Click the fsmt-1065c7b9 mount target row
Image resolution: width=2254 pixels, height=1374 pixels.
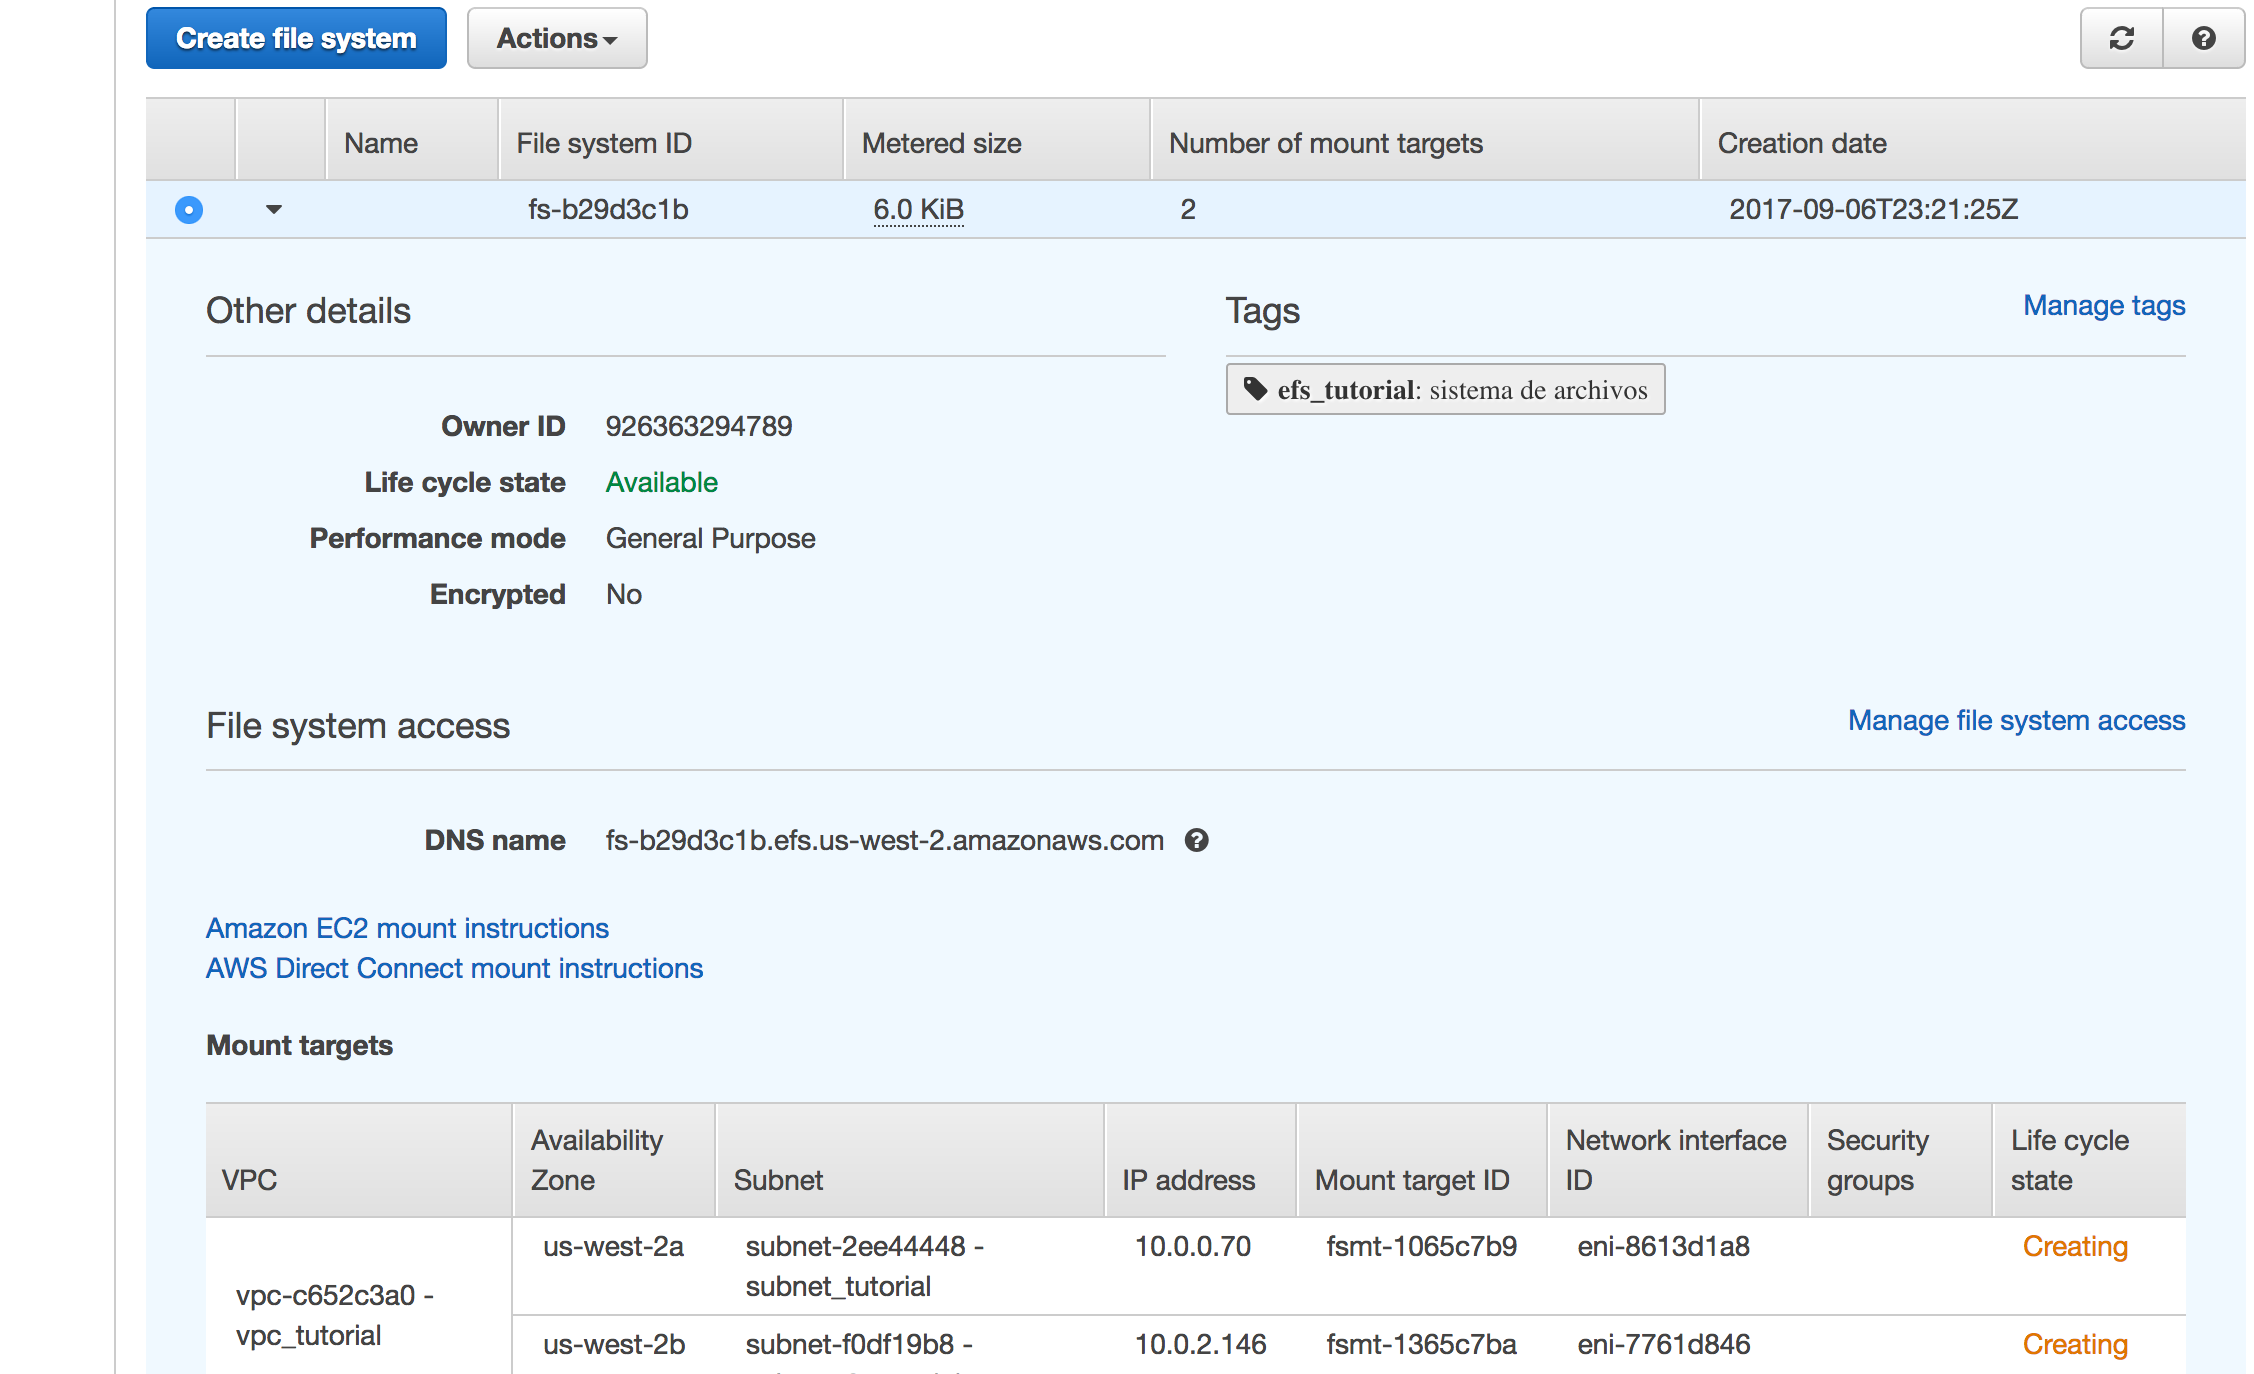(1421, 1247)
